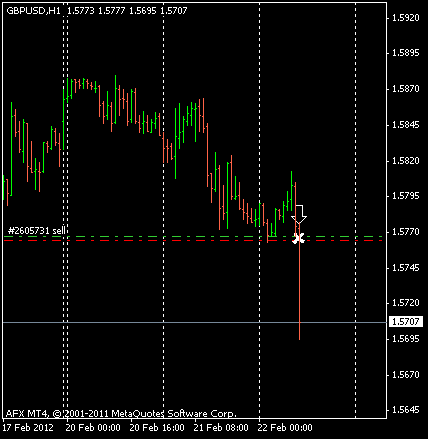
Task: Click price scale value 1.5895
Action: pos(406,53)
